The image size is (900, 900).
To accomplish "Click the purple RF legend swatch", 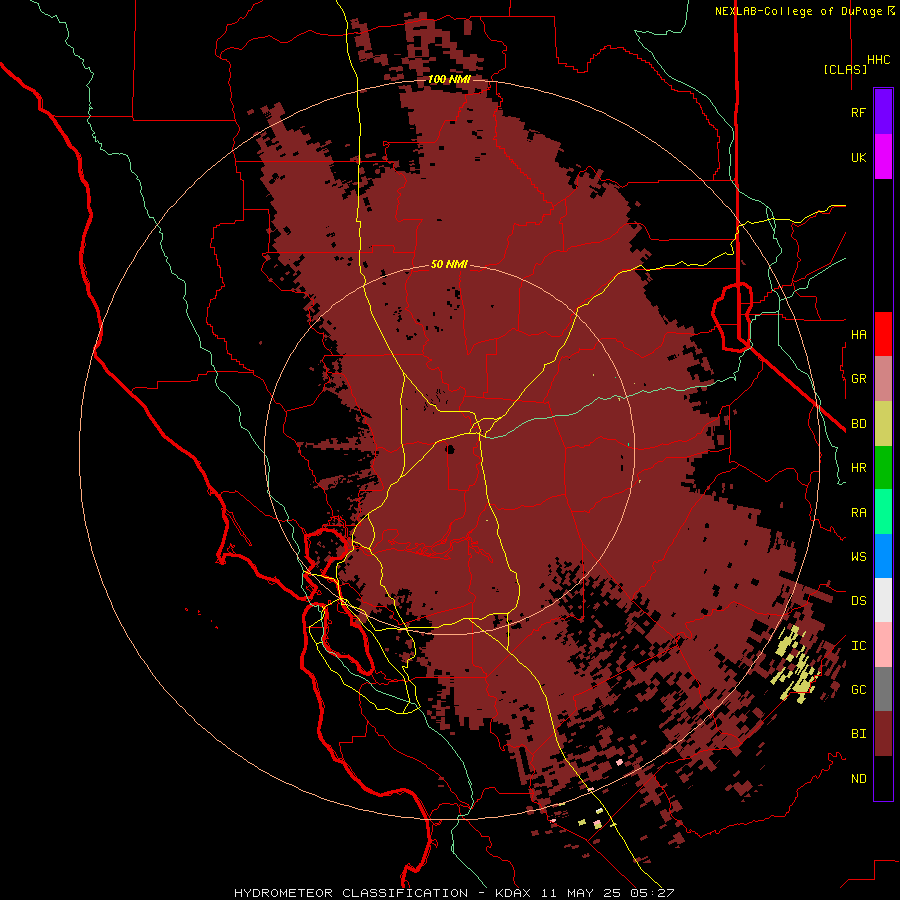I will click(883, 112).
